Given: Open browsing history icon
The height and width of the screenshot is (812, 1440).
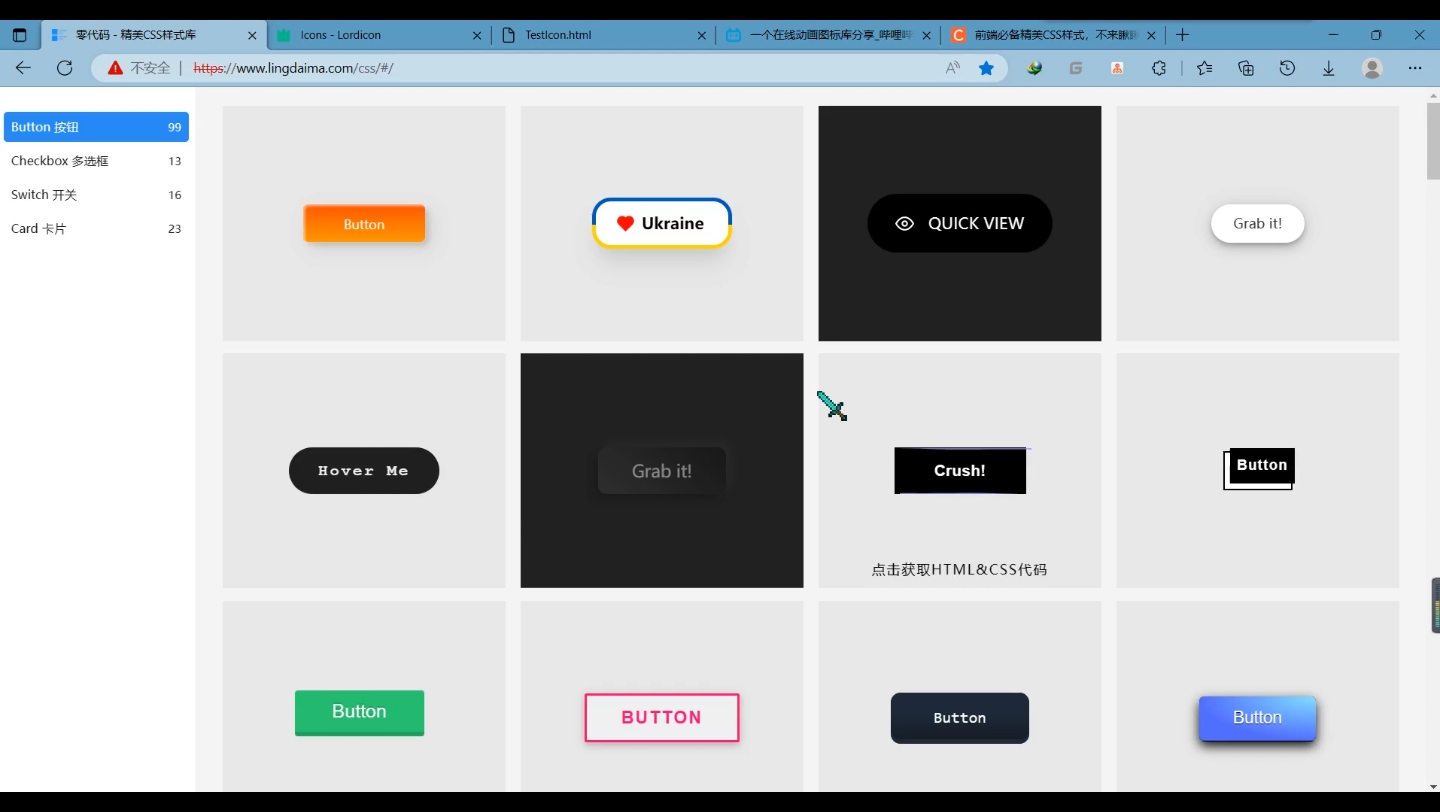Looking at the screenshot, I should [1287, 68].
